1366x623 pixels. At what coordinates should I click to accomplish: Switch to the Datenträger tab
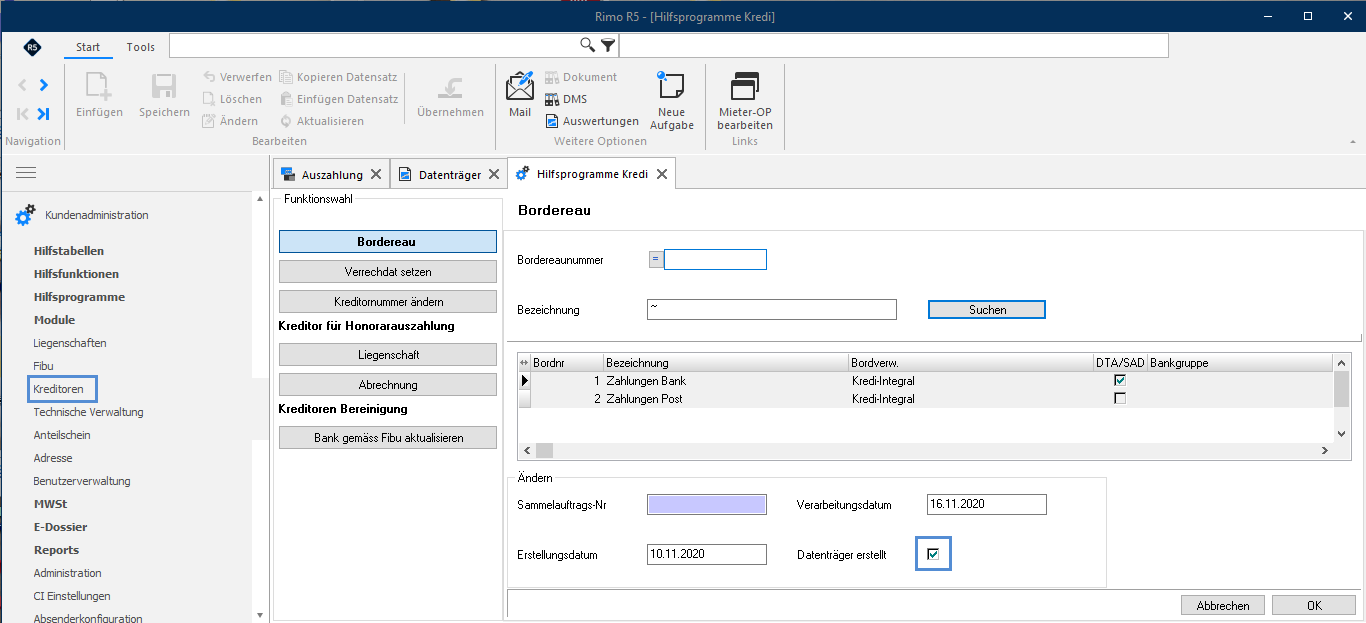(449, 174)
